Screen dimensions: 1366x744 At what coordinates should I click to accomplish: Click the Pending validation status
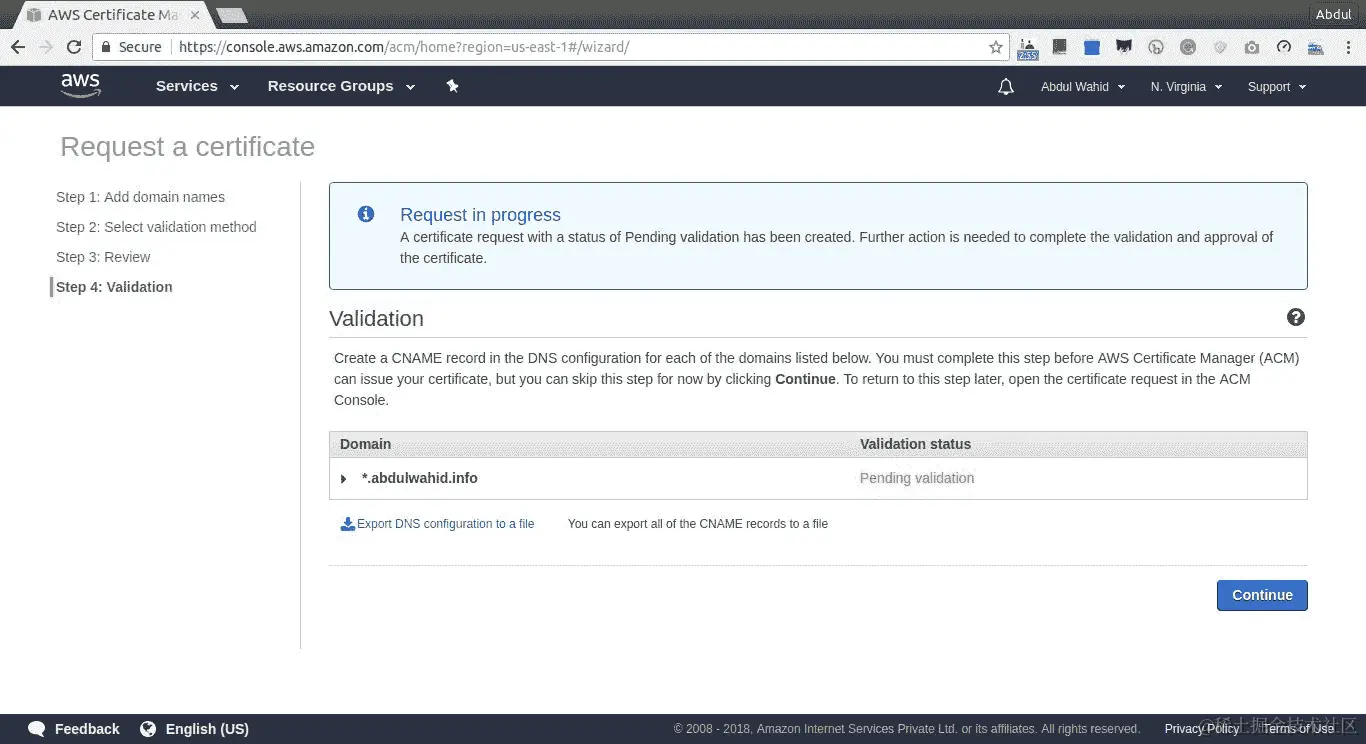pos(917,478)
